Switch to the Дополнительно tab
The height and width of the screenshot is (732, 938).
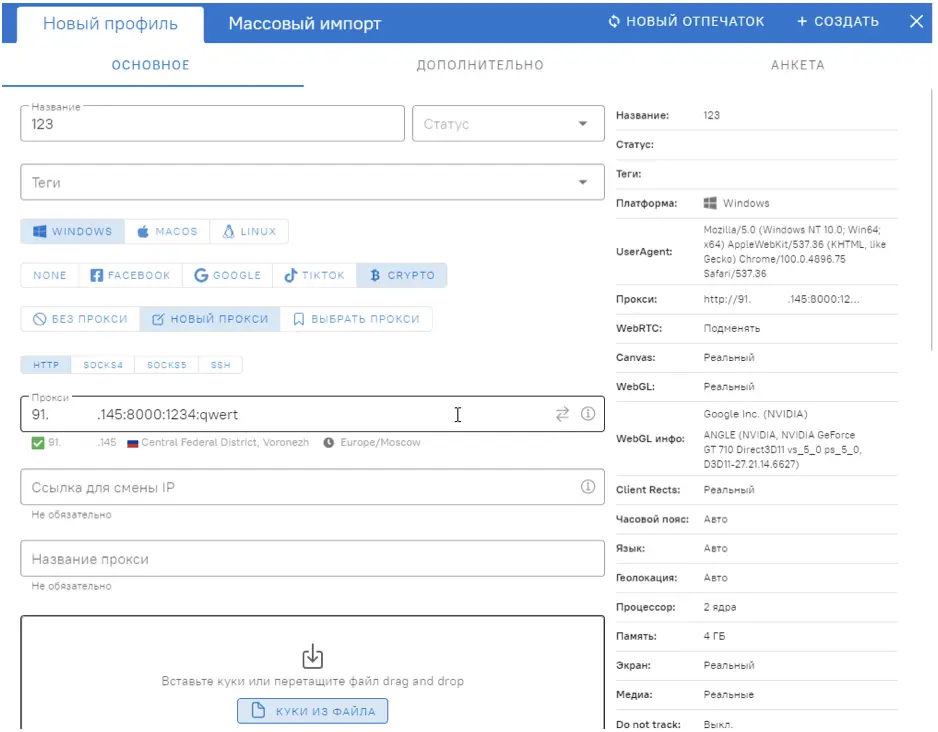click(480, 65)
